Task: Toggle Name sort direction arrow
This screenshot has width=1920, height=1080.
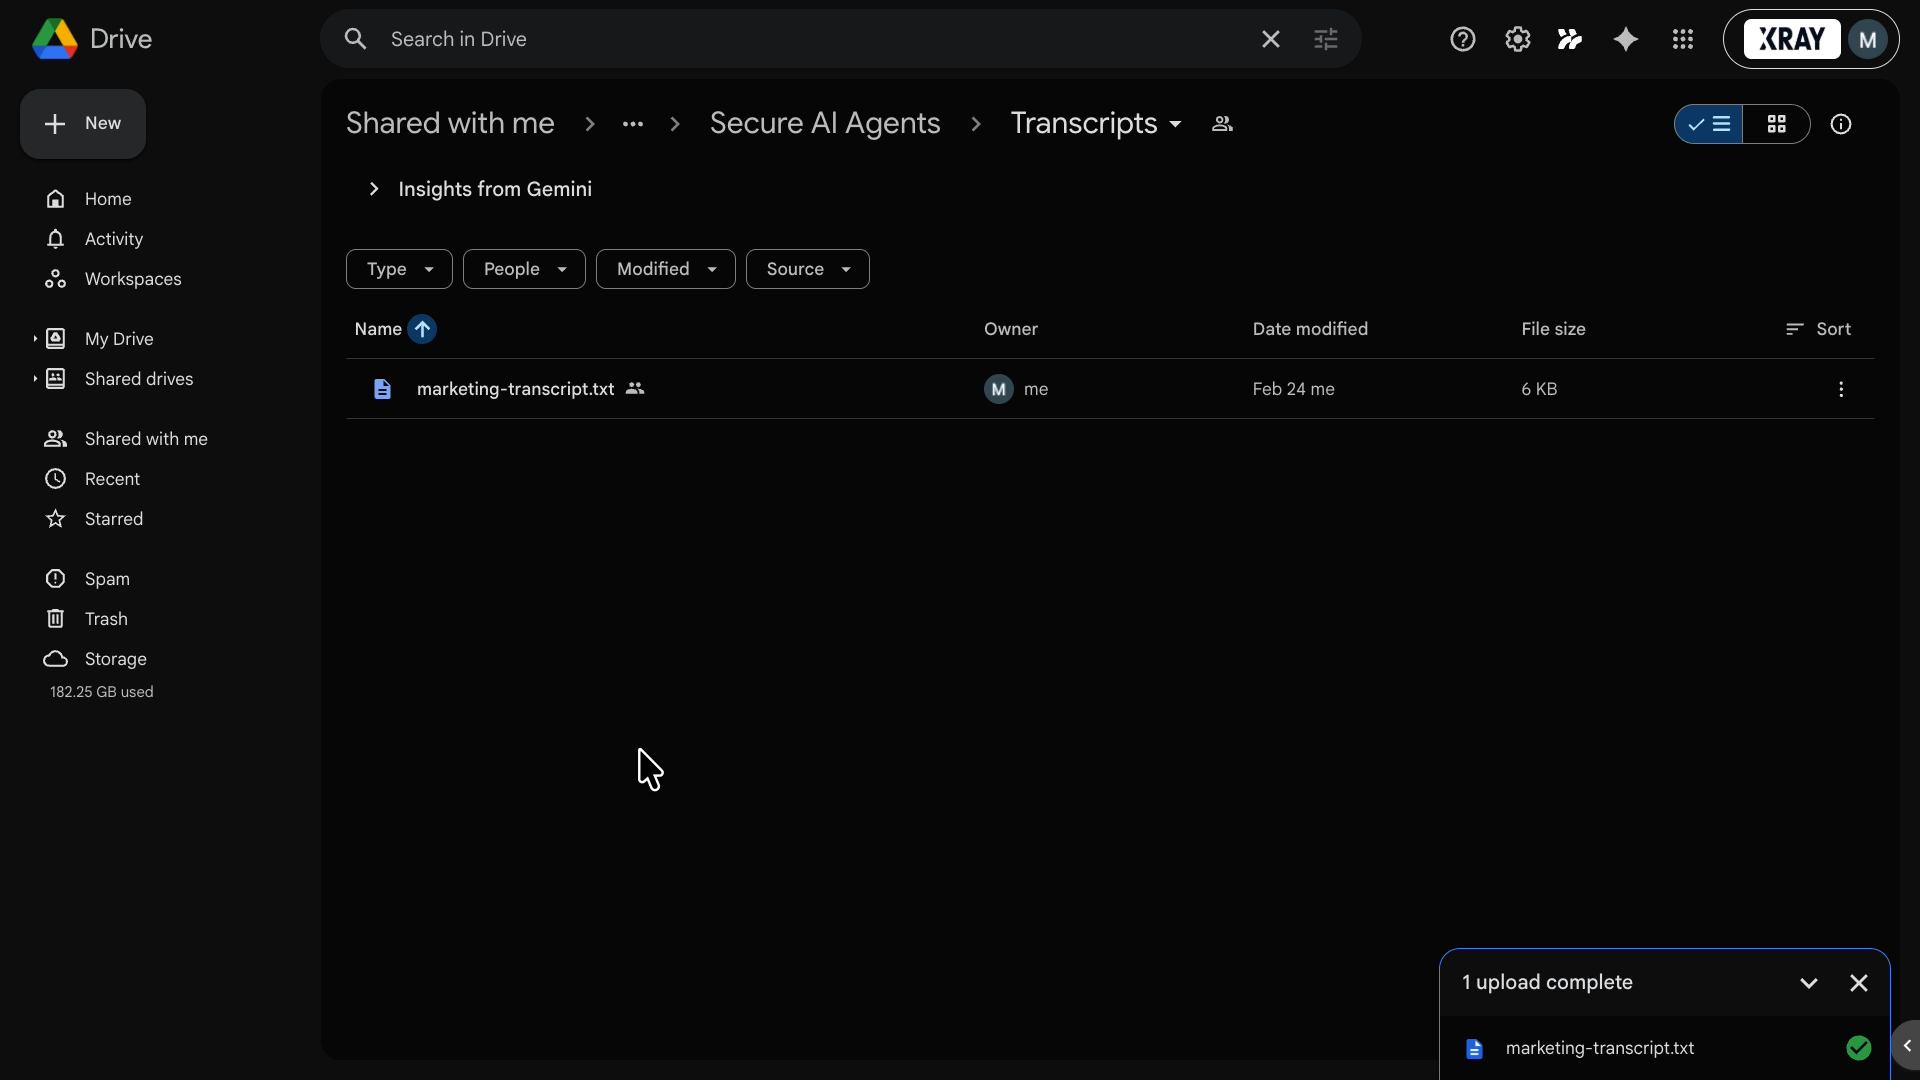Action: pos(423,329)
